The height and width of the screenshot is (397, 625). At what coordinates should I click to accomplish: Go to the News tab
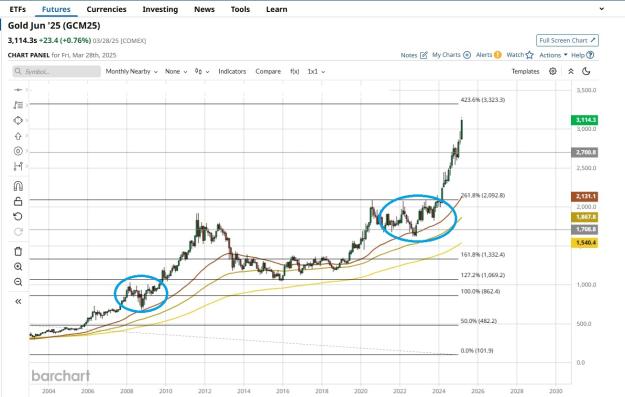204,9
